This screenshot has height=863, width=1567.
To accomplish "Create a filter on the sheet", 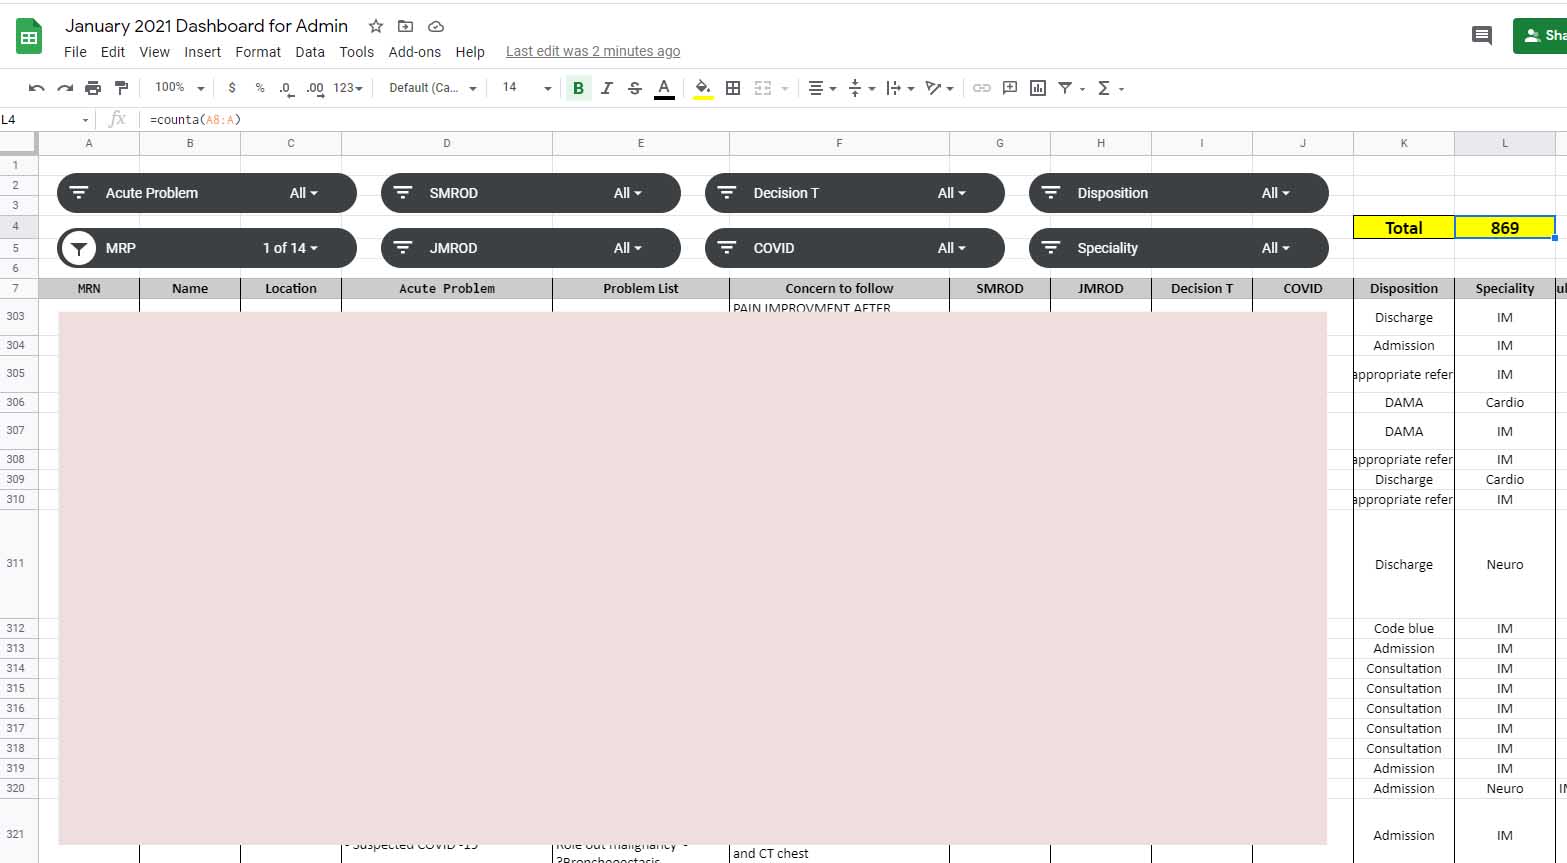I will click(1066, 88).
